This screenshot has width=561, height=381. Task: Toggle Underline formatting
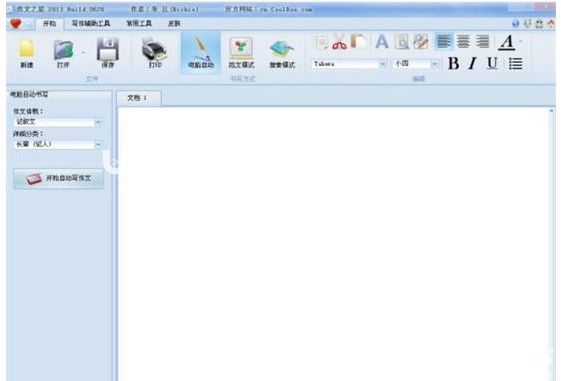tap(492, 64)
